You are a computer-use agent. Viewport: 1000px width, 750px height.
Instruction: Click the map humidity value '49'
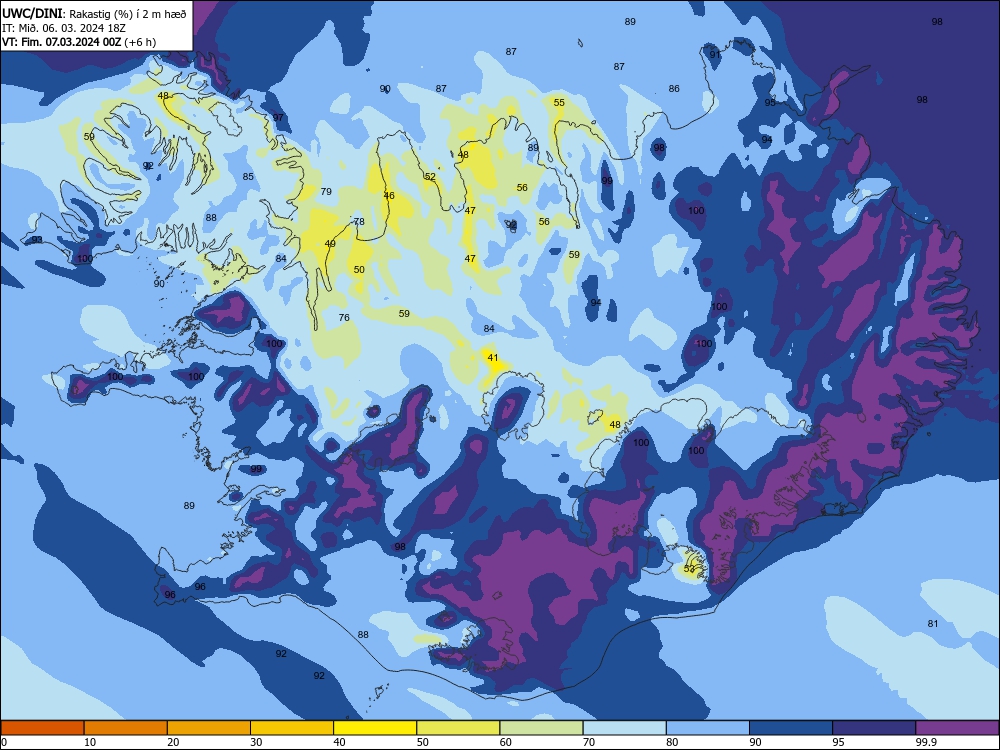pos(330,244)
